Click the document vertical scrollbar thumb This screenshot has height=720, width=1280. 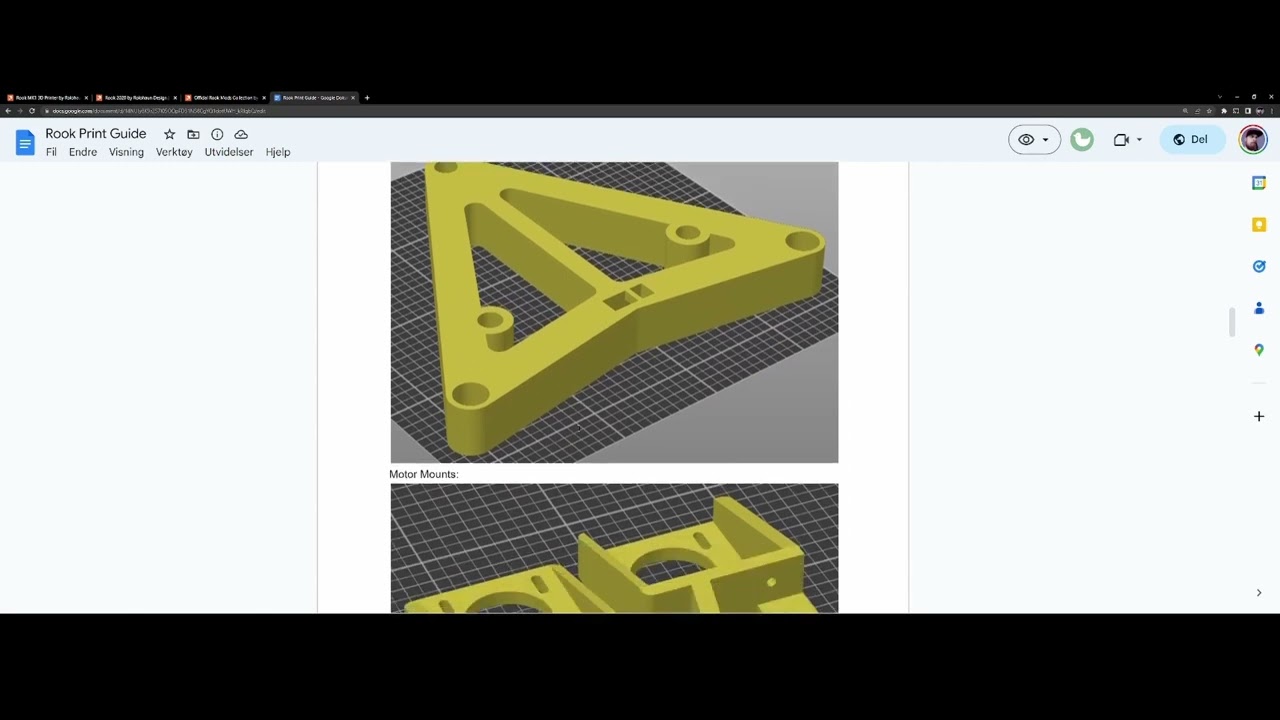point(1232,322)
